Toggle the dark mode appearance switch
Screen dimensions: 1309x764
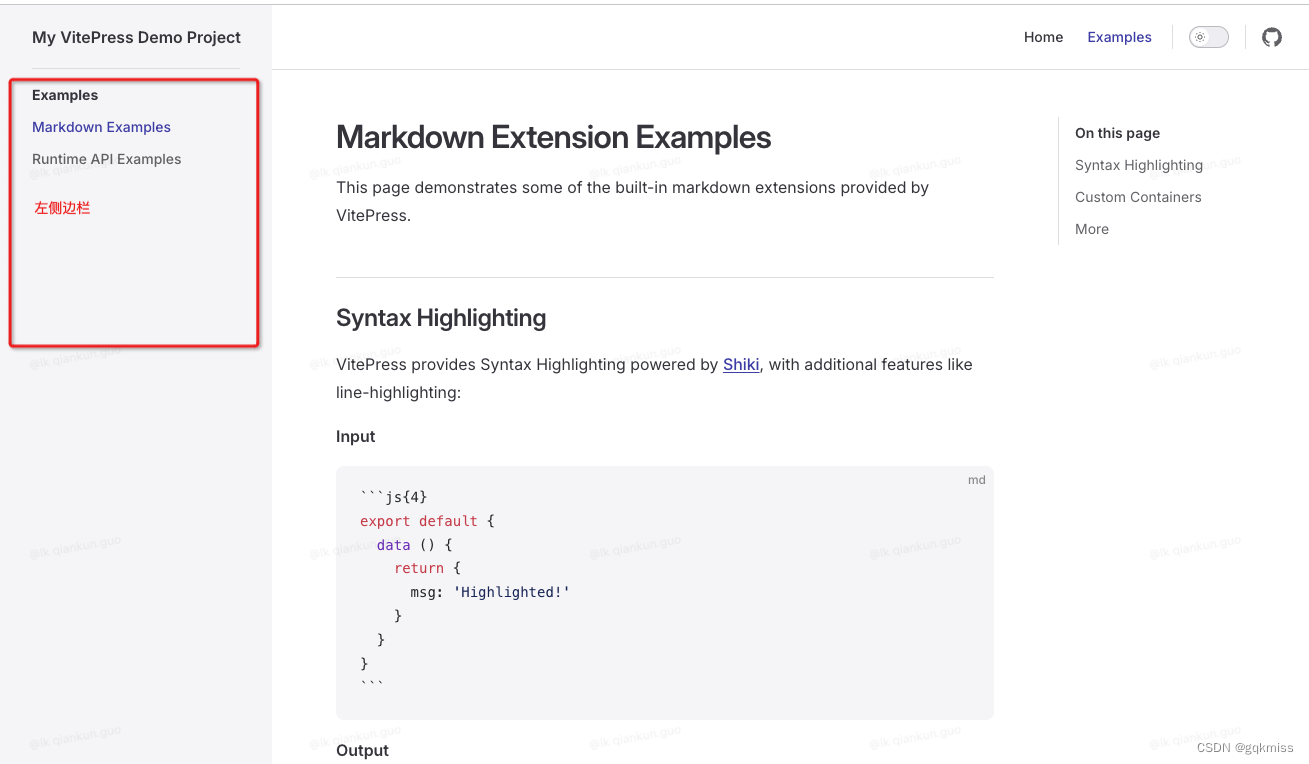pos(1208,37)
